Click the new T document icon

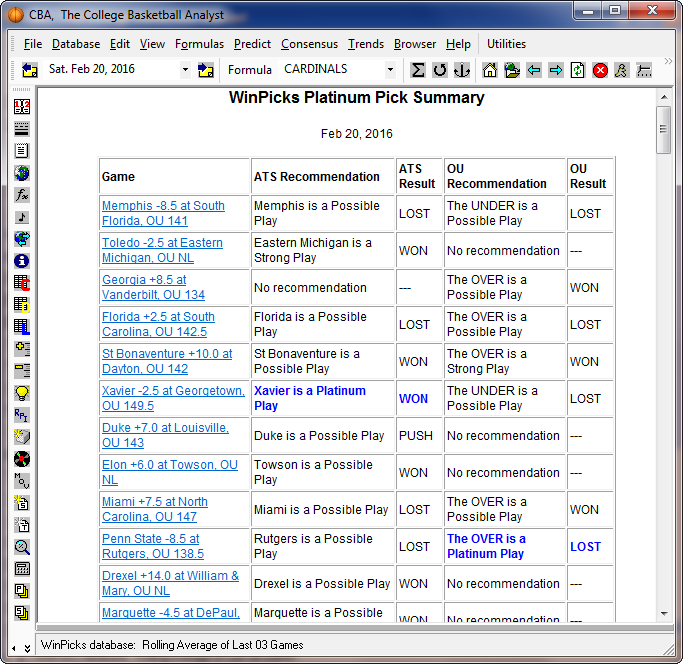[22, 525]
